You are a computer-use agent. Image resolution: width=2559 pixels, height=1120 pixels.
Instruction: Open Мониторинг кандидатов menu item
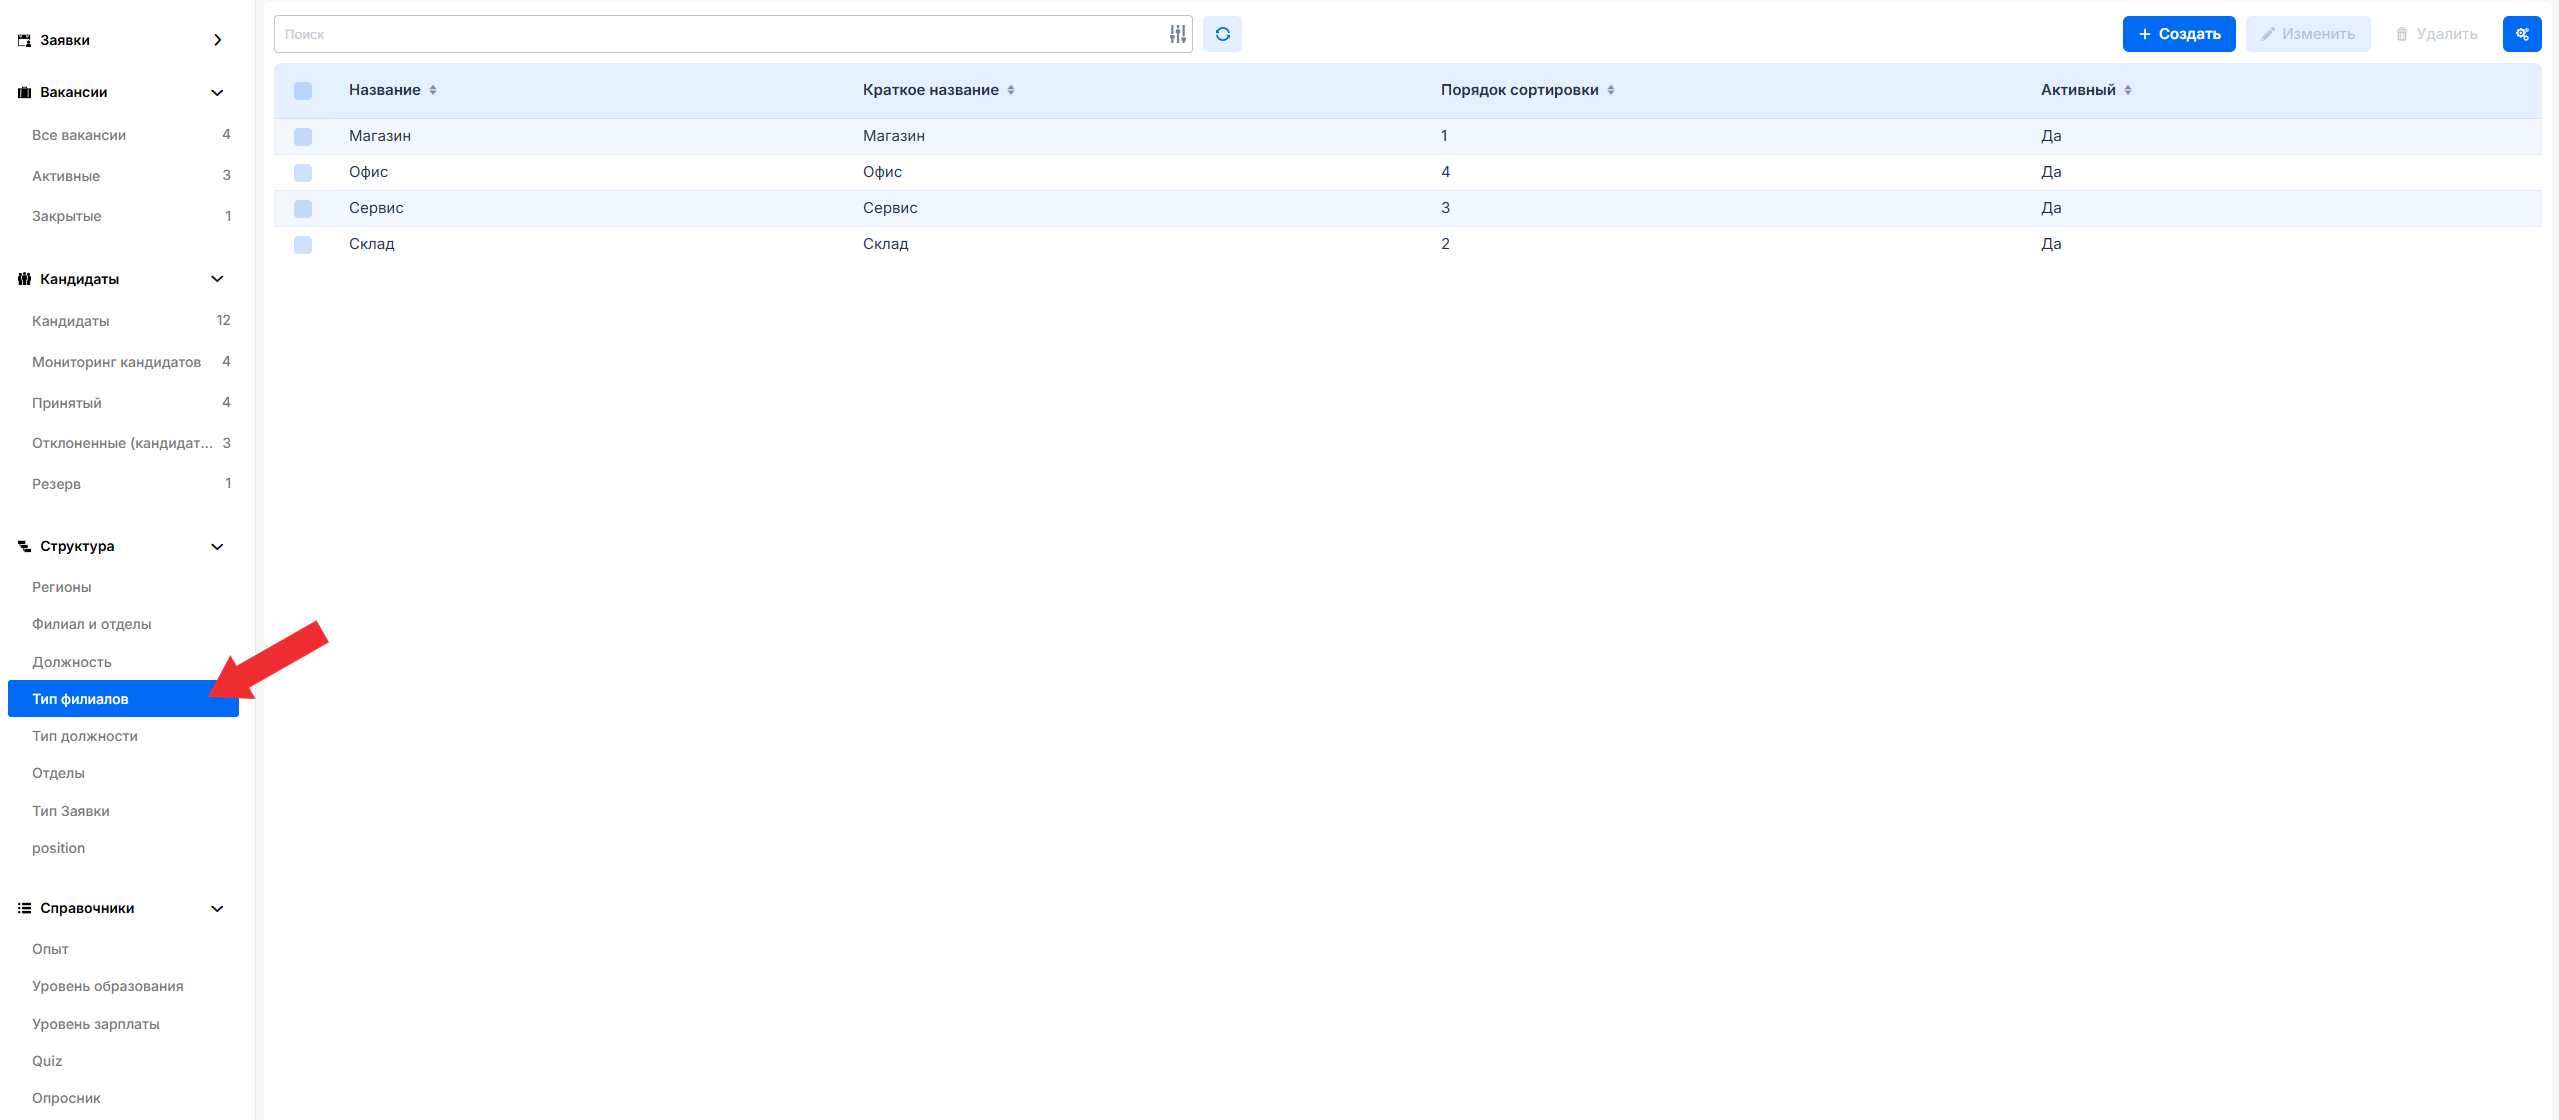116,362
